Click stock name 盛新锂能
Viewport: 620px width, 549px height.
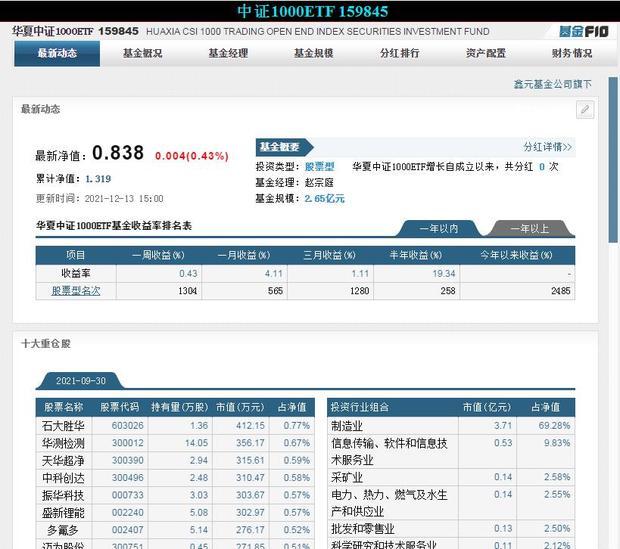coord(63,513)
